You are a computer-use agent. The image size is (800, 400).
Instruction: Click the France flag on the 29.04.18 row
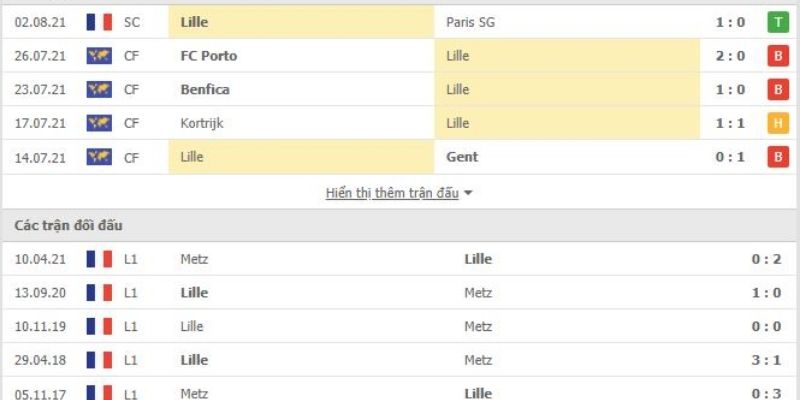point(99,360)
